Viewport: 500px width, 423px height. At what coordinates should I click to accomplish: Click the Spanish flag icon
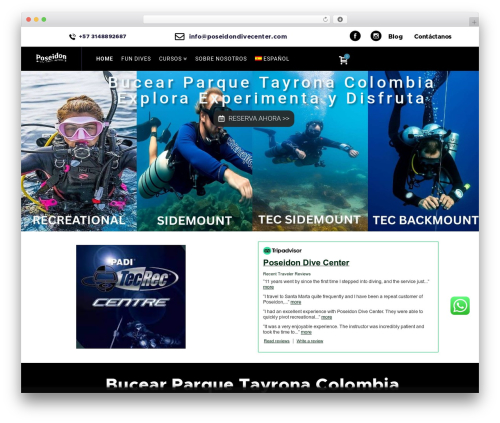click(258, 59)
